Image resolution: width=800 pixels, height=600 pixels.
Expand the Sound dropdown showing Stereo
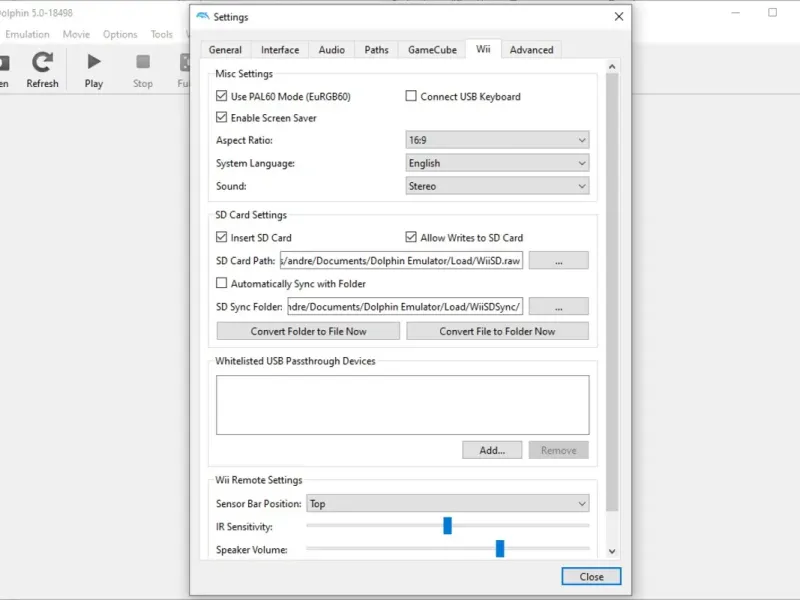pyautogui.click(x=497, y=186)
